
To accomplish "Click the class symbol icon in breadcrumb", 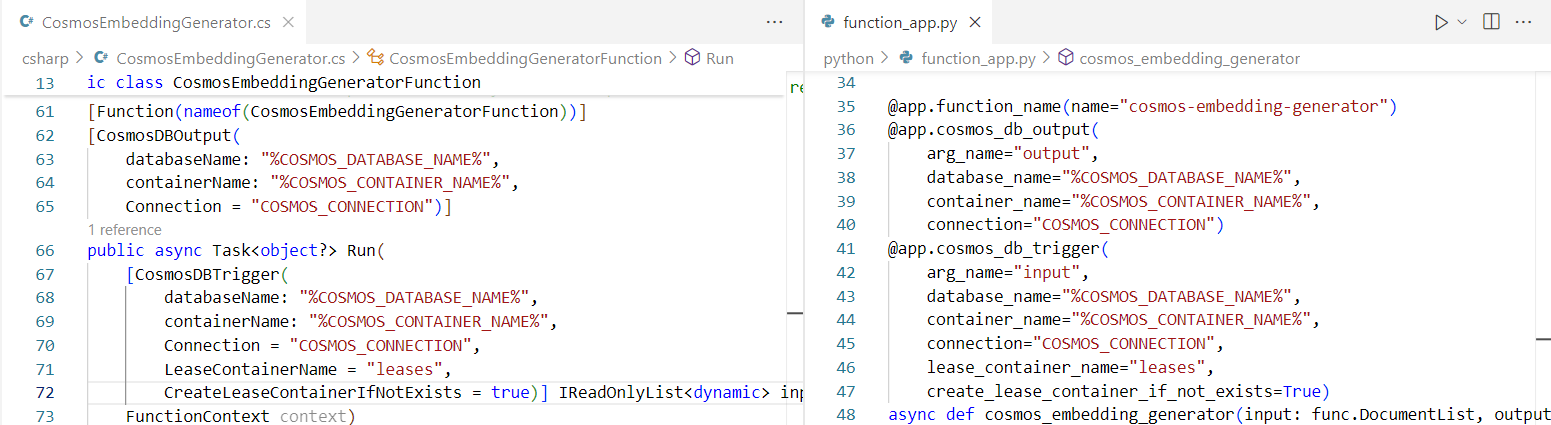I will point(376,58).
